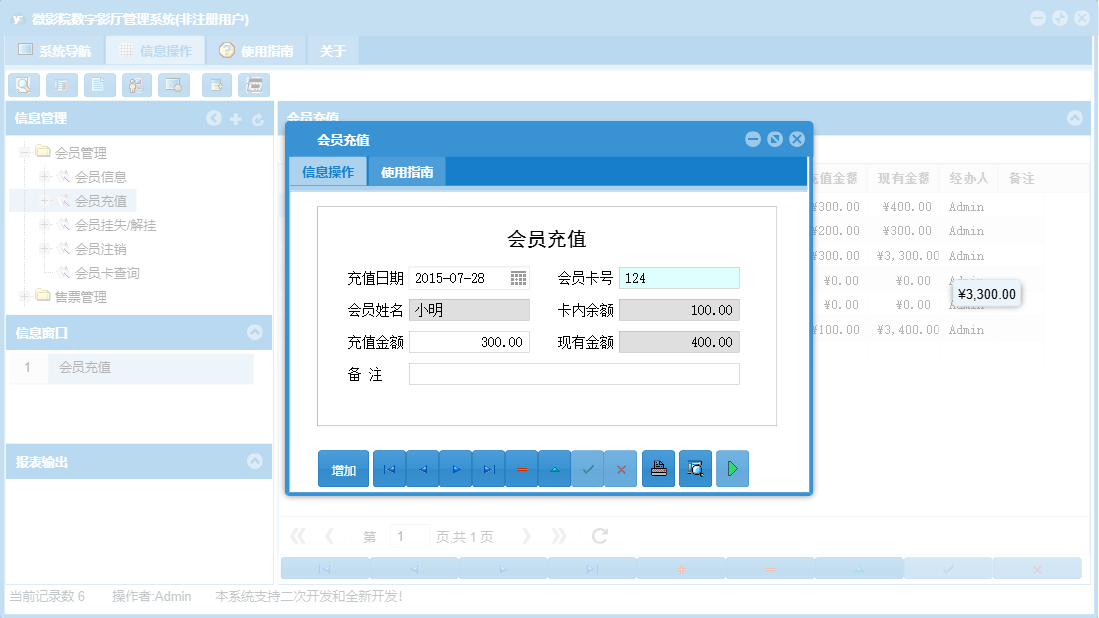The image size is (1099, 618).
Task: Open print preview in the recharge dialog
Action: point(695,468)
